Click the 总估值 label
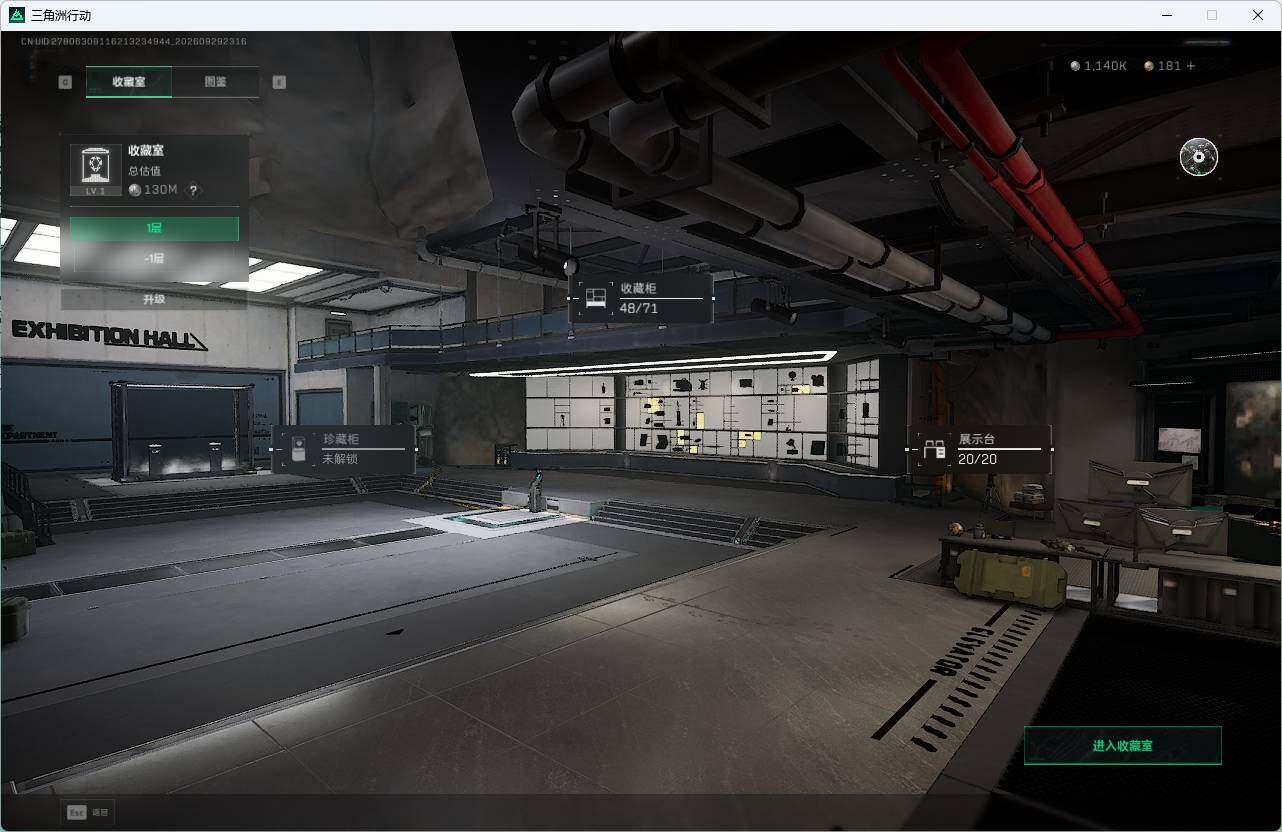 [x=144, y=171]
